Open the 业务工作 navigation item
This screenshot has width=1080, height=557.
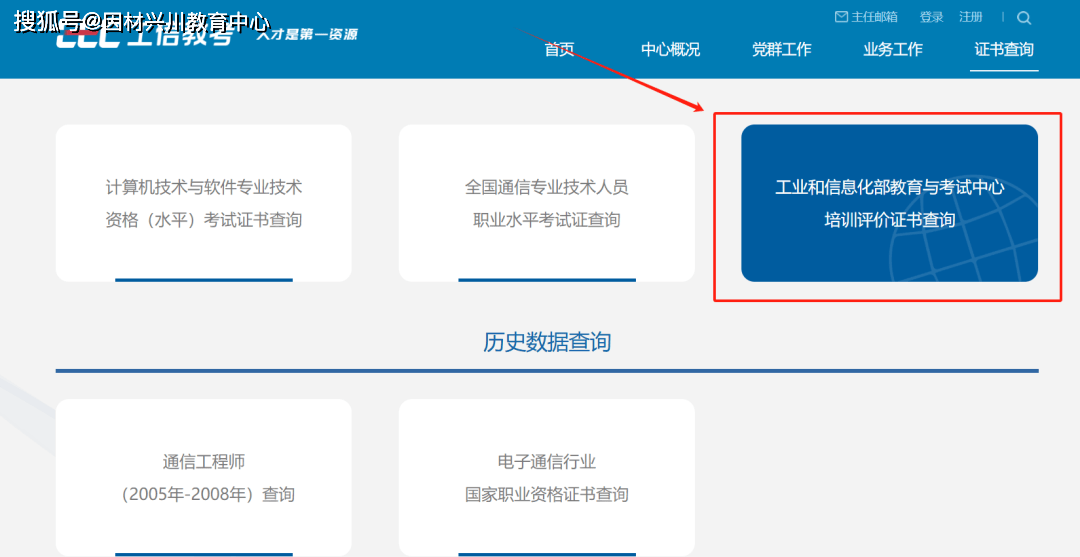(x=893, y=50)
